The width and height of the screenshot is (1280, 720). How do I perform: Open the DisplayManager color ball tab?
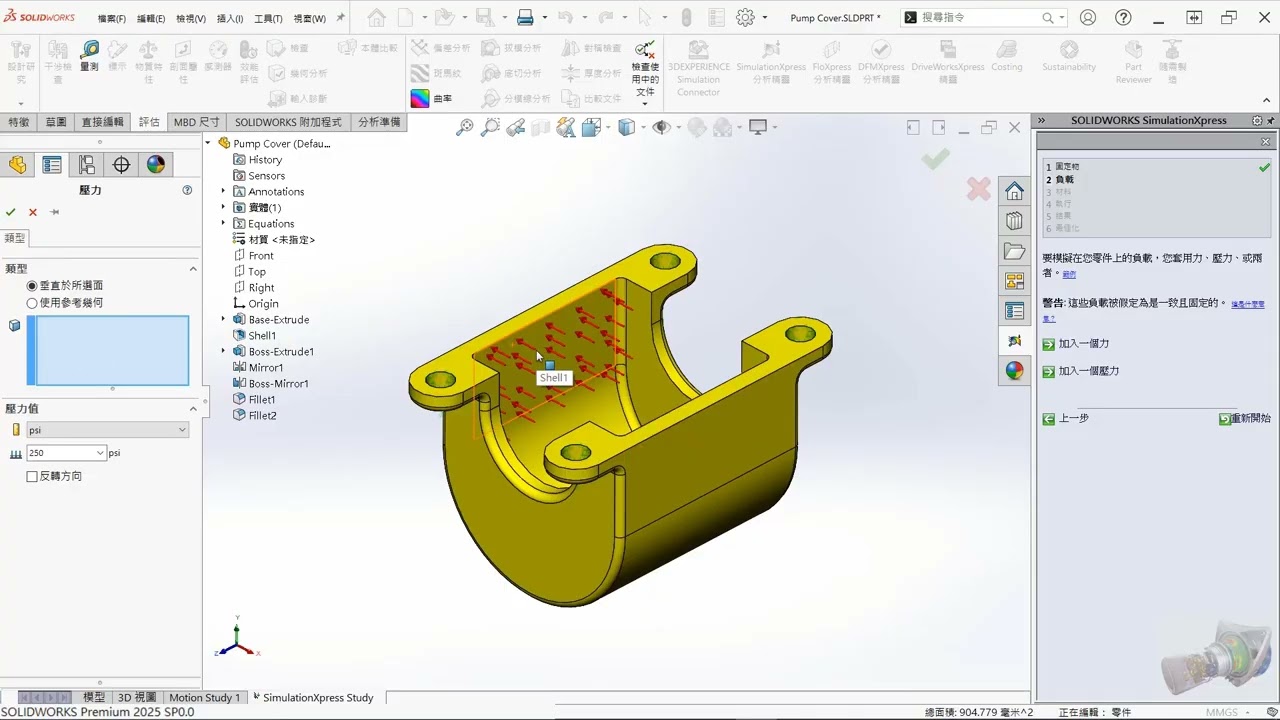(x=156, y=165)
